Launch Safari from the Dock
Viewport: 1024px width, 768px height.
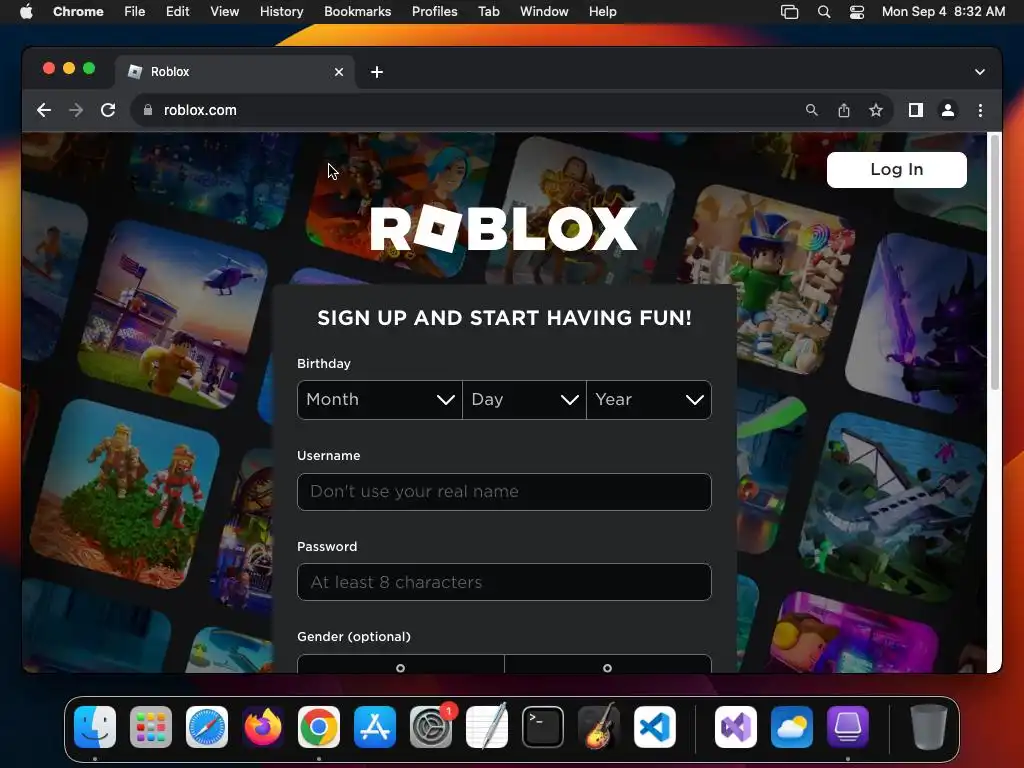point(207,727)
